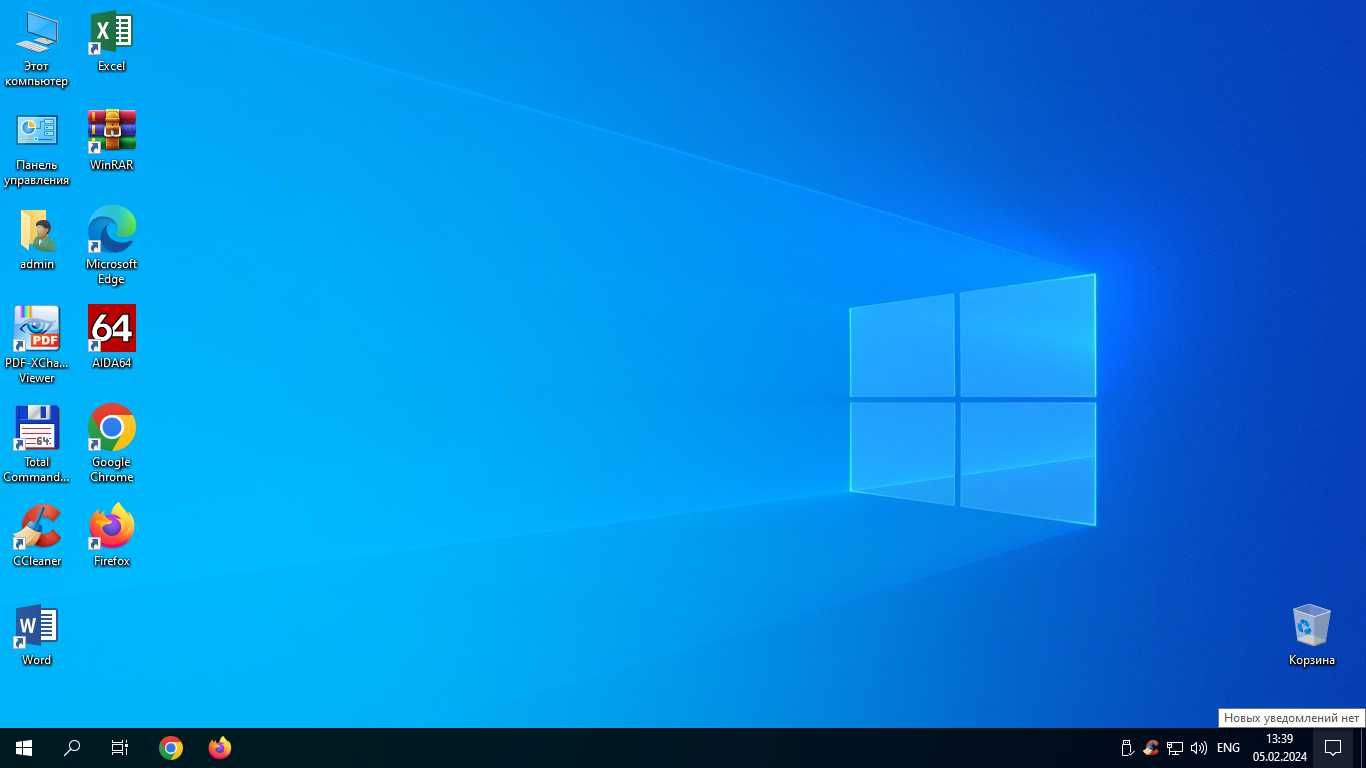Select the Google Chrome desktop shortcut

click(112, 444)
